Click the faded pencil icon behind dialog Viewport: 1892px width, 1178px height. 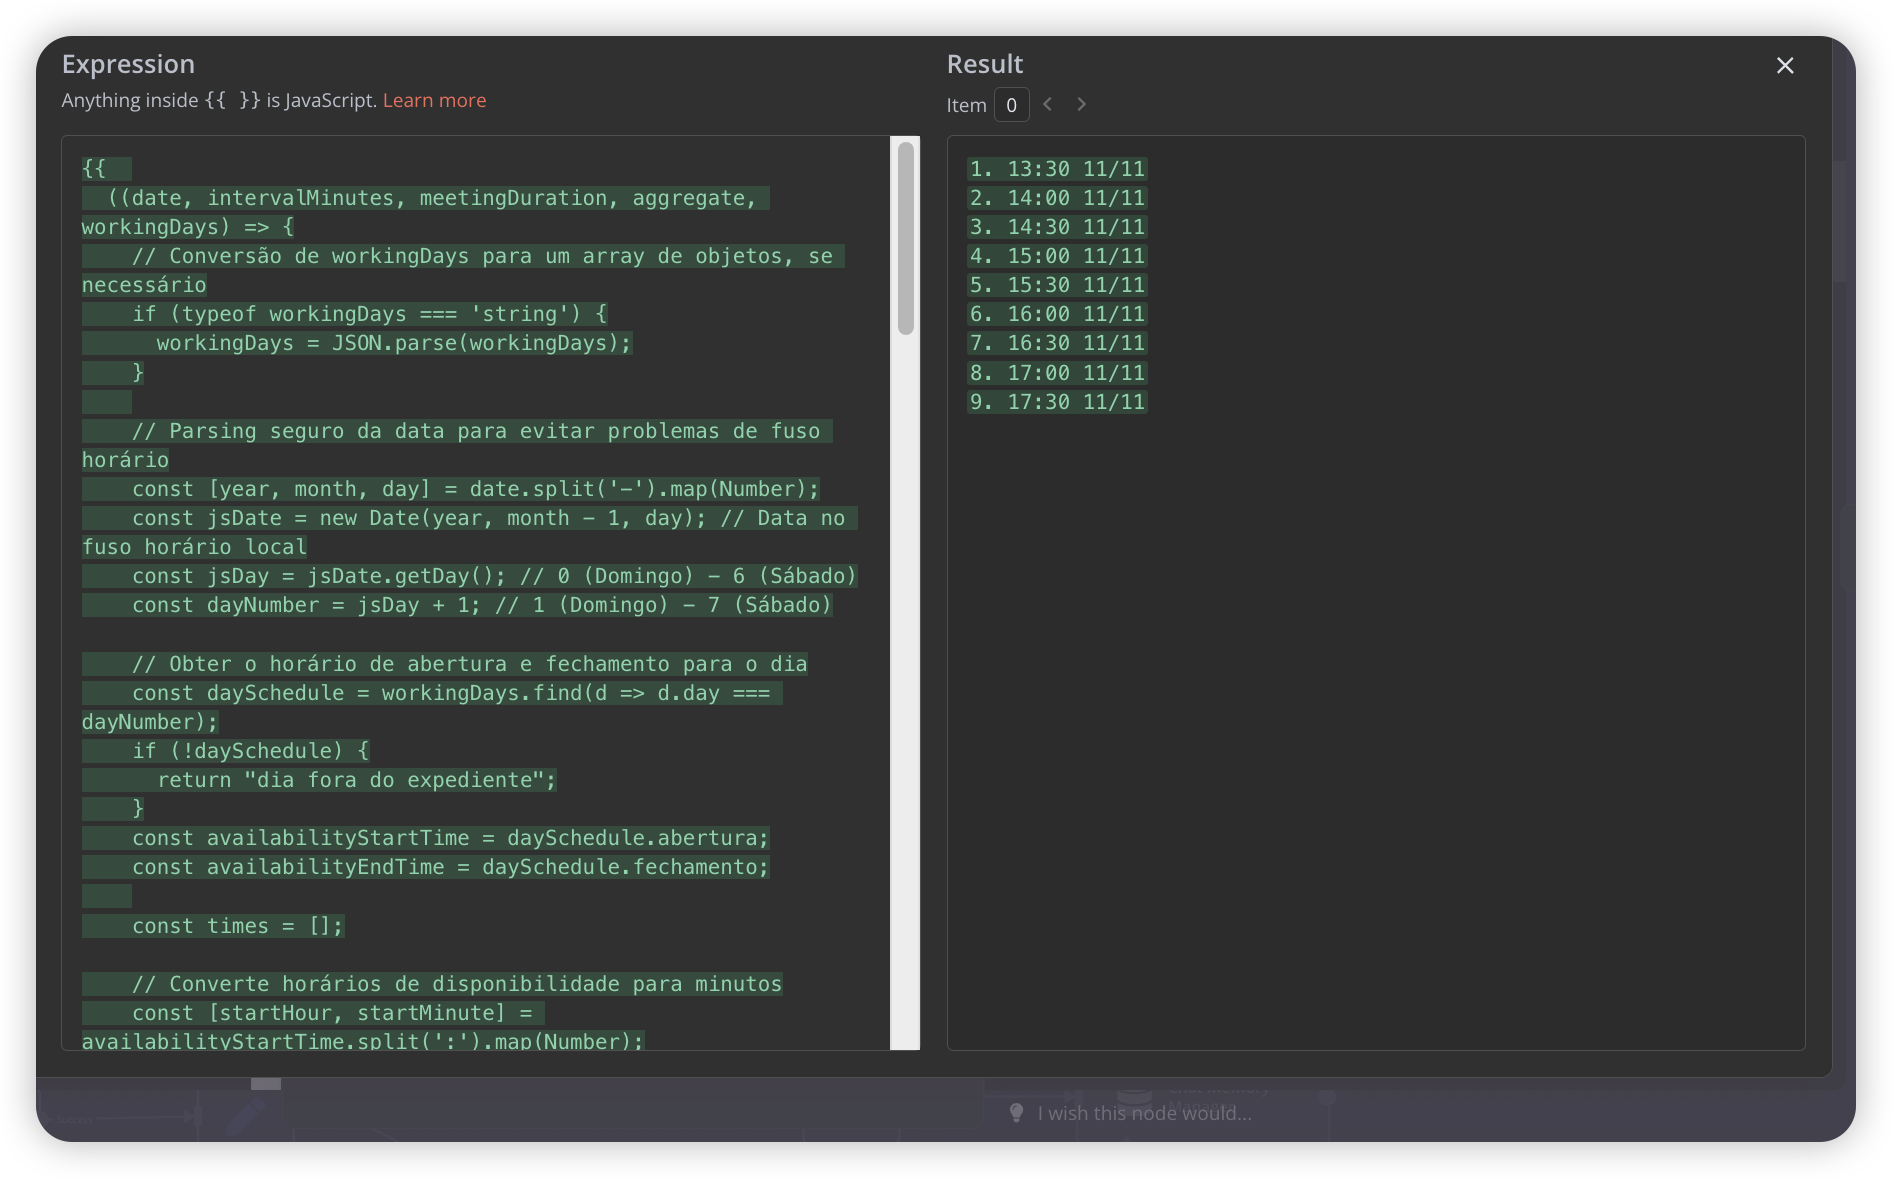click(245, 1116)
